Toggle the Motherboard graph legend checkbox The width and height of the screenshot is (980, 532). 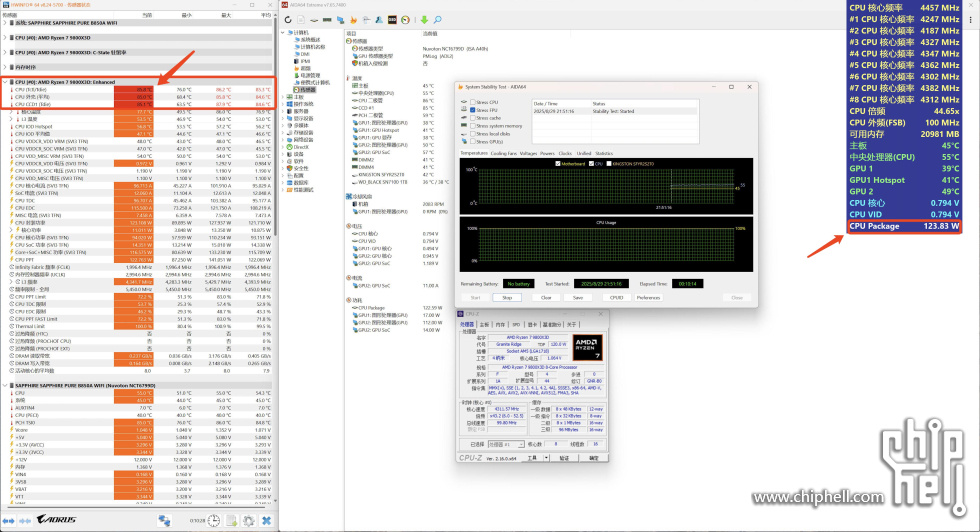tap(560, 164)
